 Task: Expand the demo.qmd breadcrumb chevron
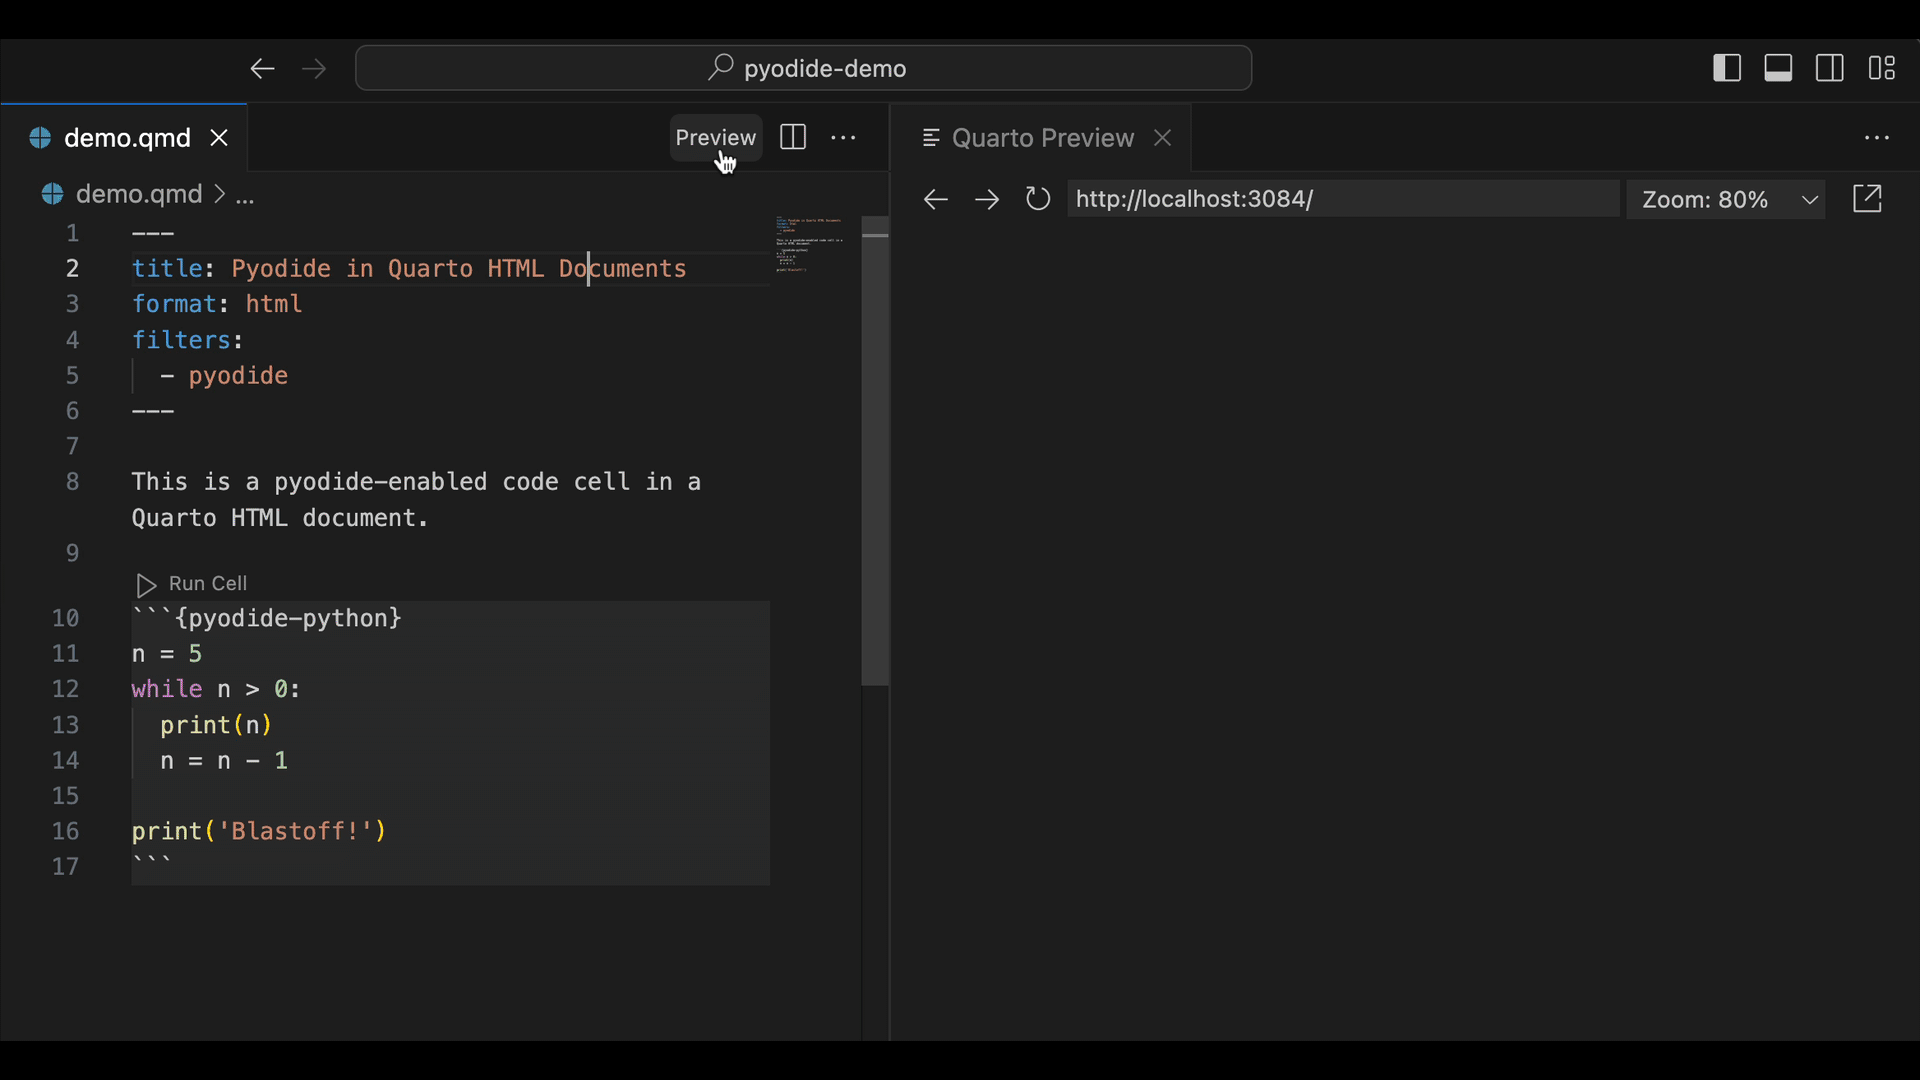(221, 194)
